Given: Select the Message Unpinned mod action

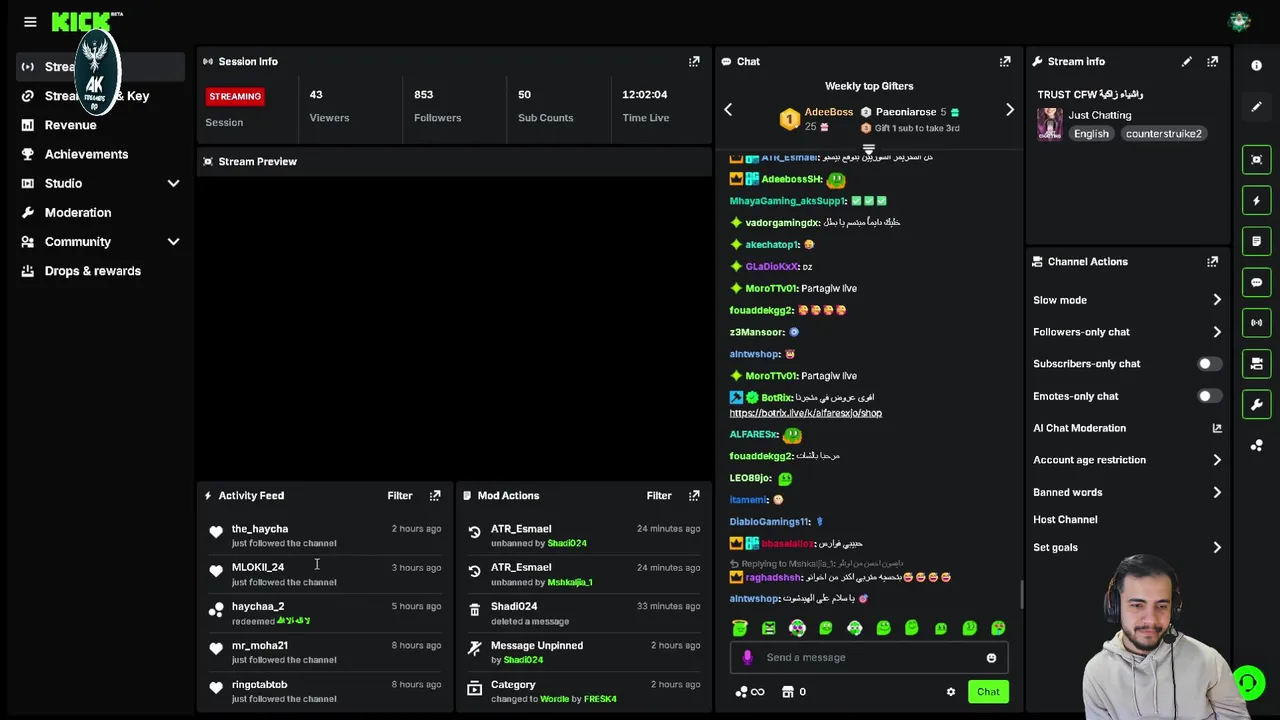Looking at the screenshot, I should [584, 652].
